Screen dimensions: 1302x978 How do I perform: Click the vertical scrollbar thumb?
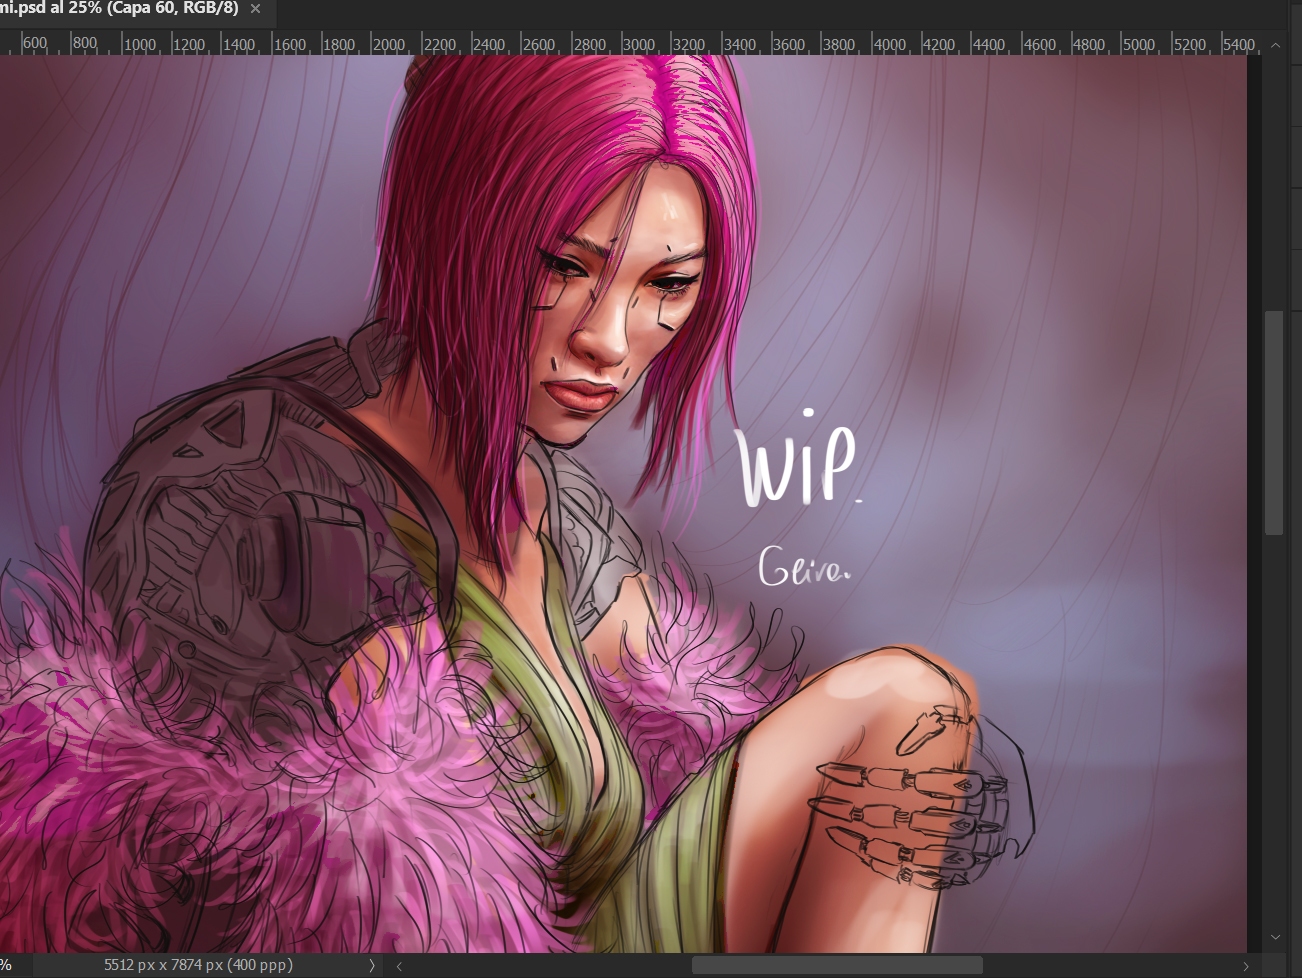[1274, 422]
